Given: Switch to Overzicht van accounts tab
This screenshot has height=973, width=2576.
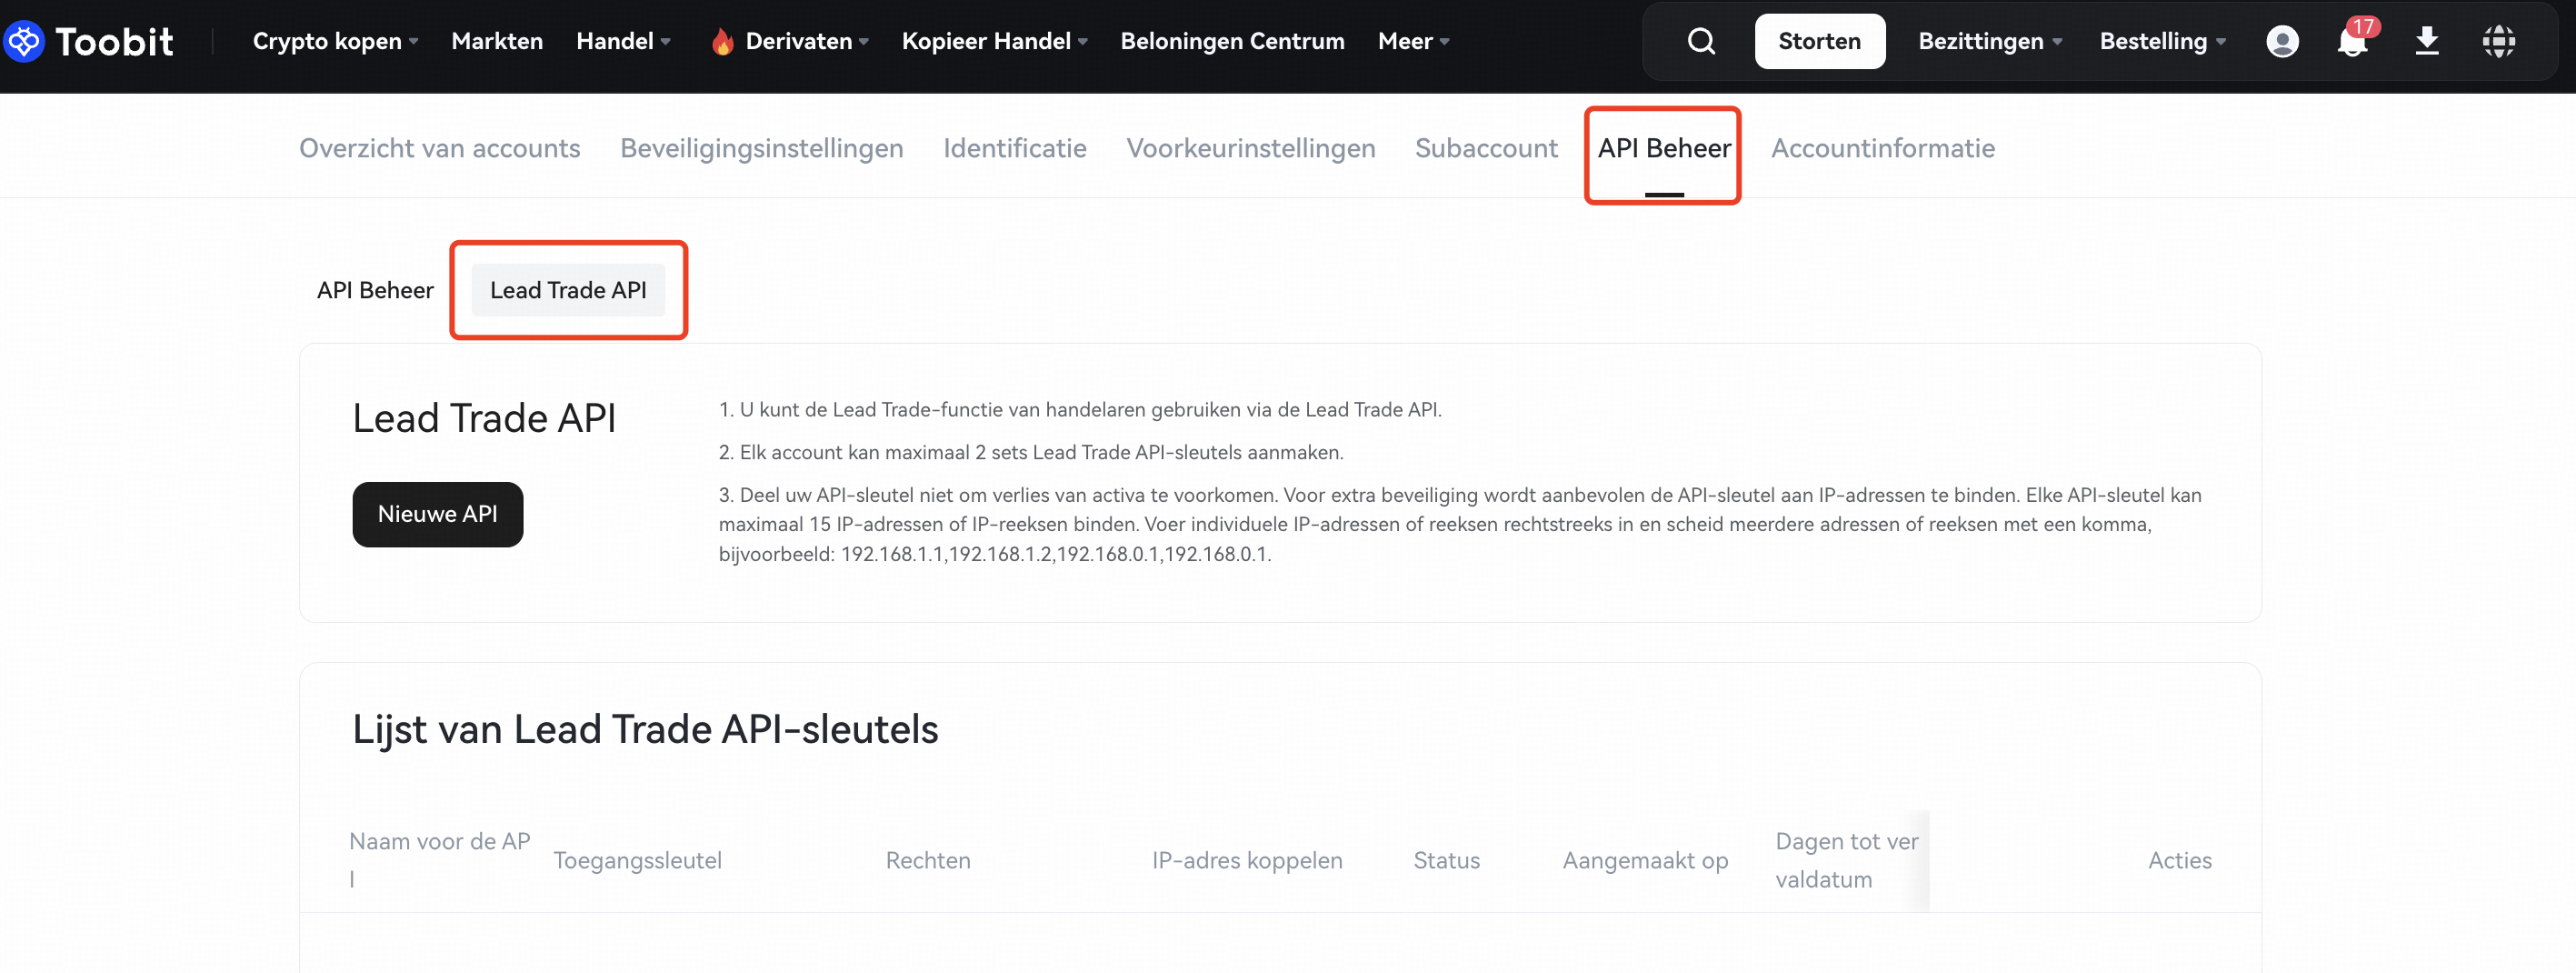Looking at the screenshot, I should click(440, 148).
